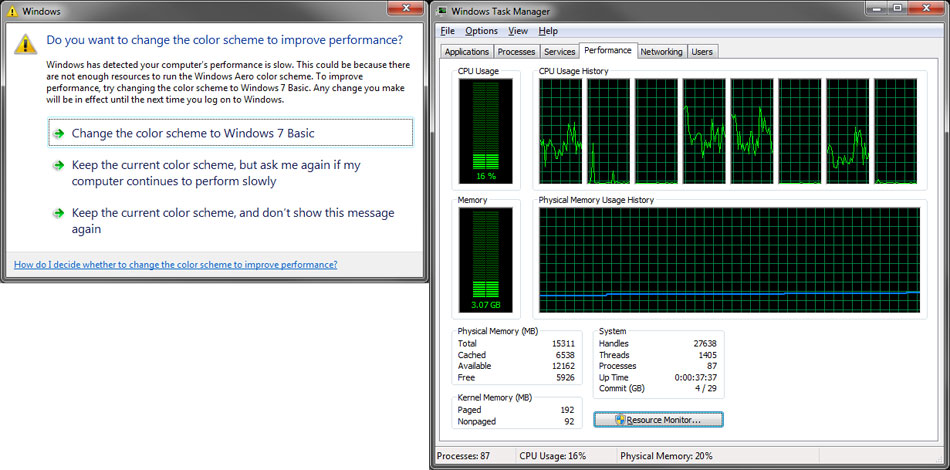Screen dimensions: 950x470
Task: Click the Free memory value 5926
Action: 565,377
